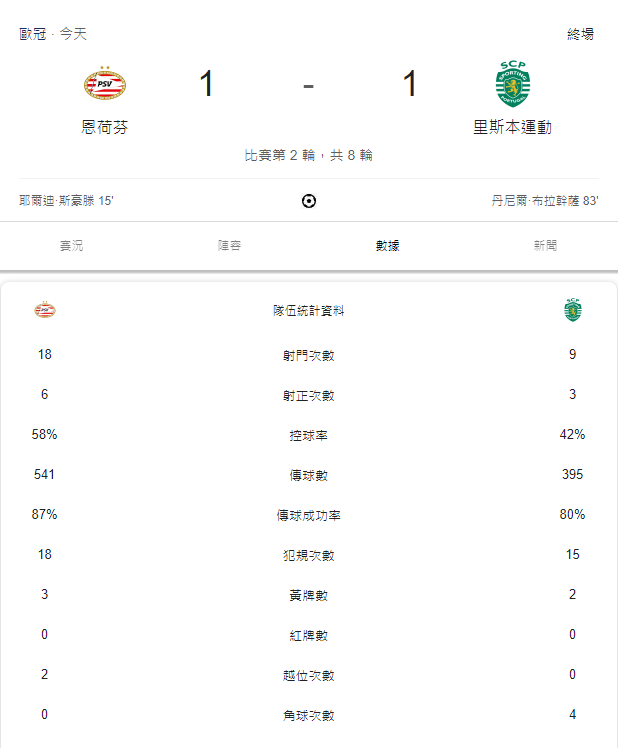Click the small Sporting logo in stats header
The height and width of the screenshot is (748, 618).
coord(573,310)
